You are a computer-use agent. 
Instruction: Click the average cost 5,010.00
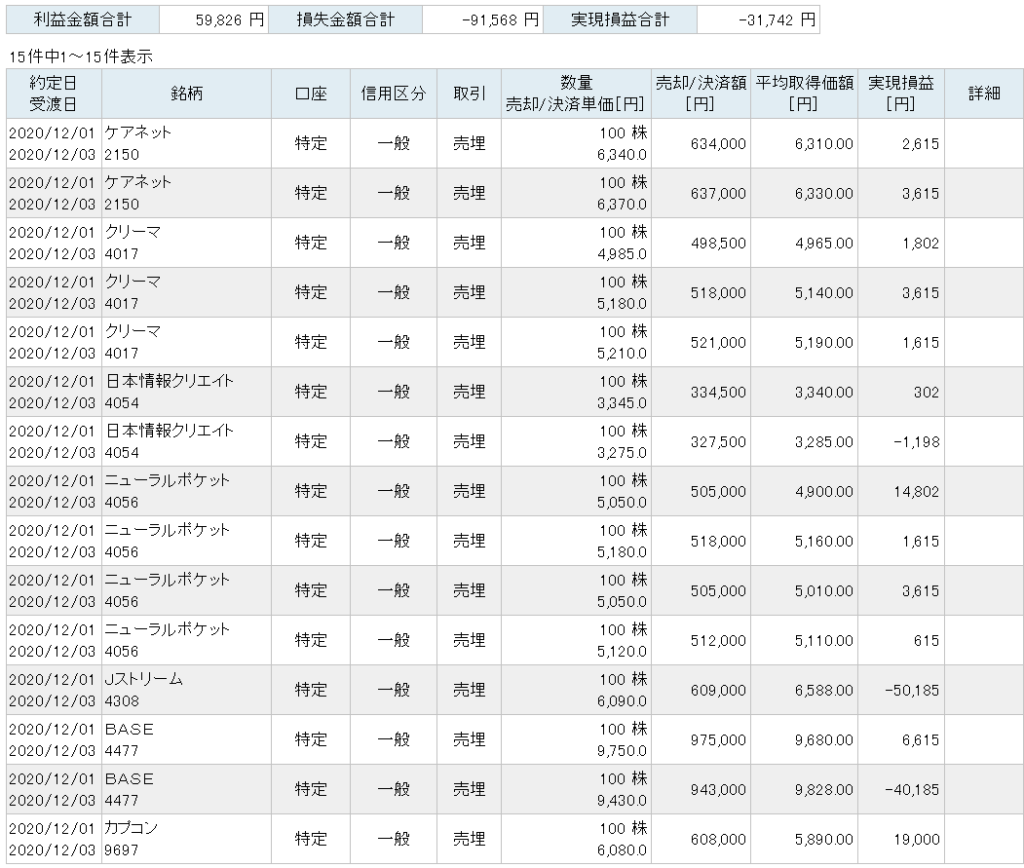824,590
